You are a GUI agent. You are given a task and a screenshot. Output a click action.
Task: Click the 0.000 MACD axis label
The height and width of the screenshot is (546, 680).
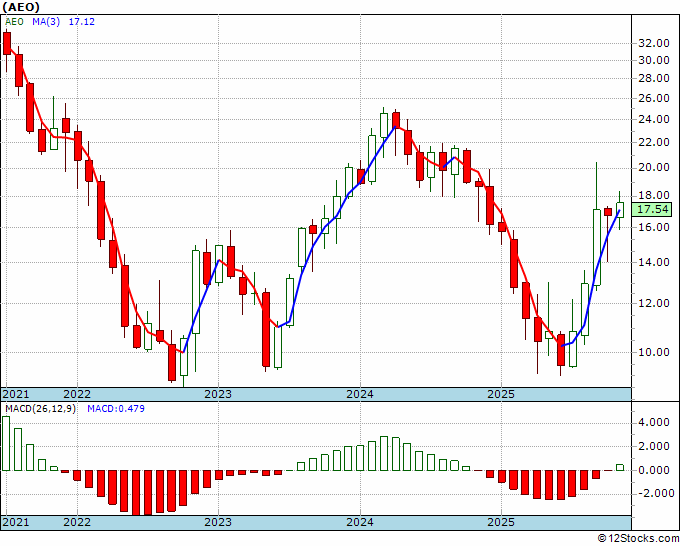point(656,470)
